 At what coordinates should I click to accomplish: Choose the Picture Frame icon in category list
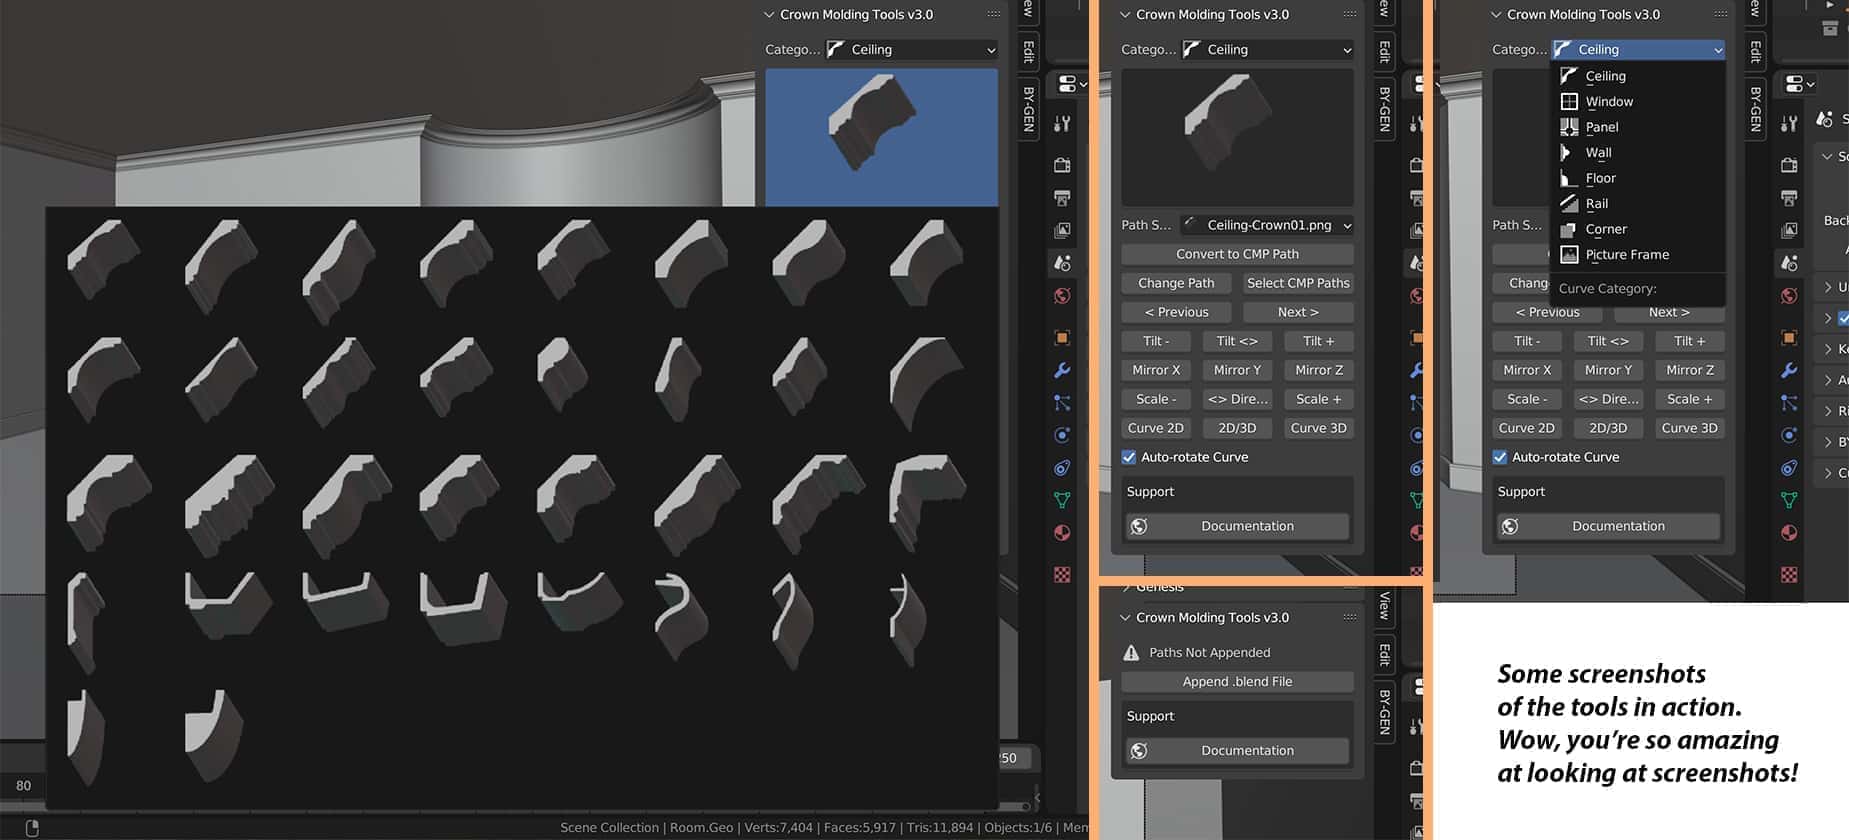point(1569,255)
